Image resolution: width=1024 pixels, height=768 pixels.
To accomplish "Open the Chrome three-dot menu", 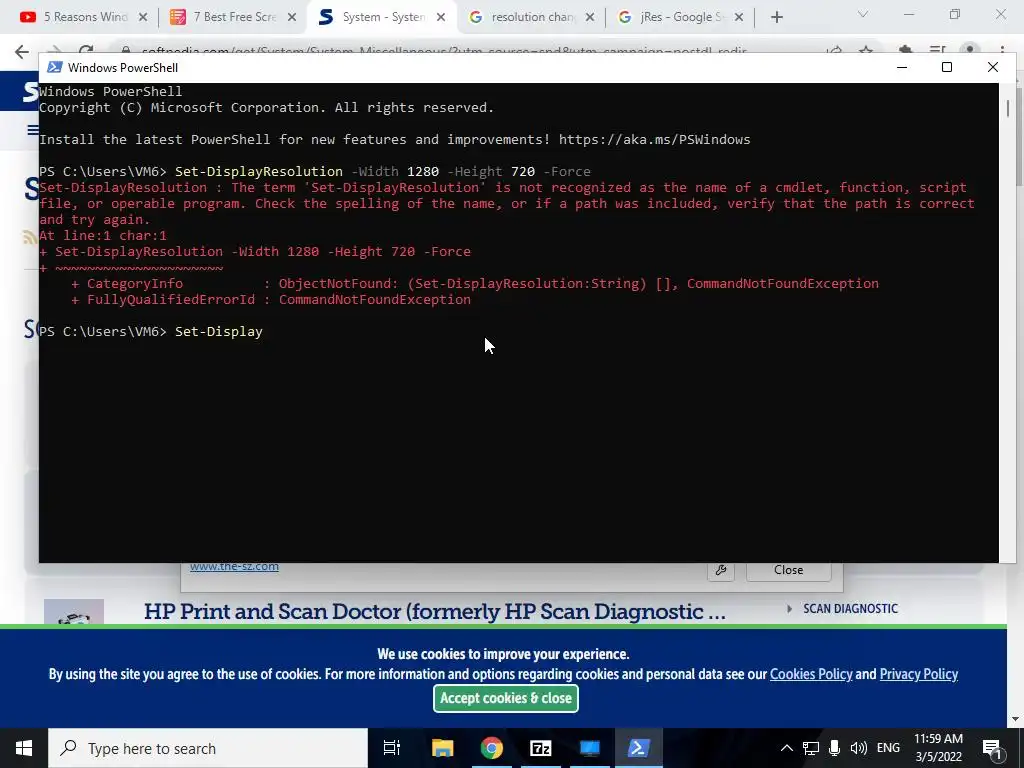I will [1002, 51].
